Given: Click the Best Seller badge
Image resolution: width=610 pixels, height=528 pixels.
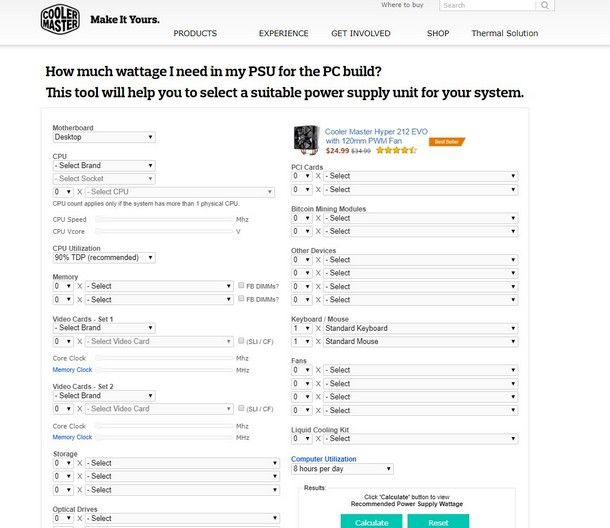Looking at the screenshot, I should click(x=447, y=142).
